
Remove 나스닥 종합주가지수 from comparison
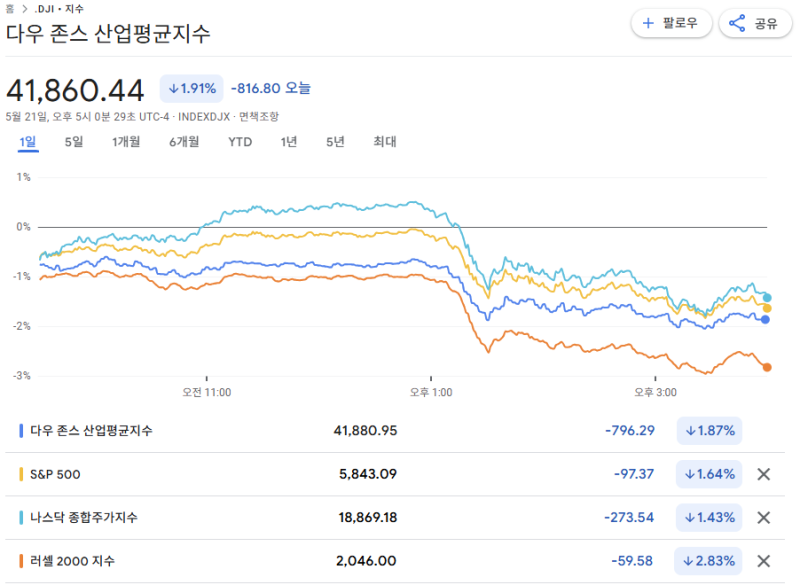(764, 518)
